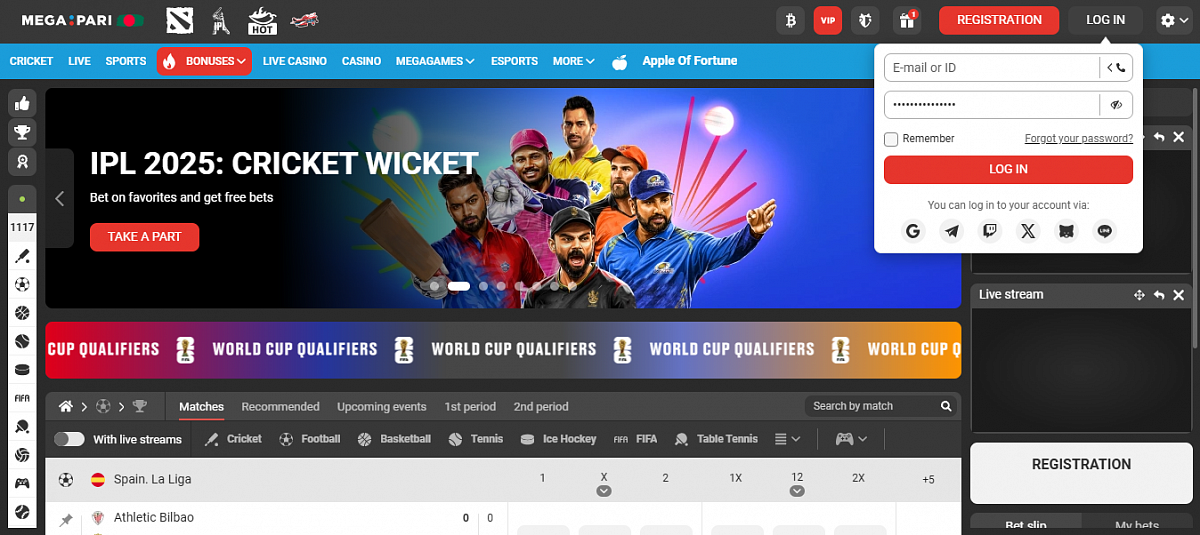Toggle the With live streams switch
Image resolution: width=1200 pixels, height=535 pixels.
(69, 439)
